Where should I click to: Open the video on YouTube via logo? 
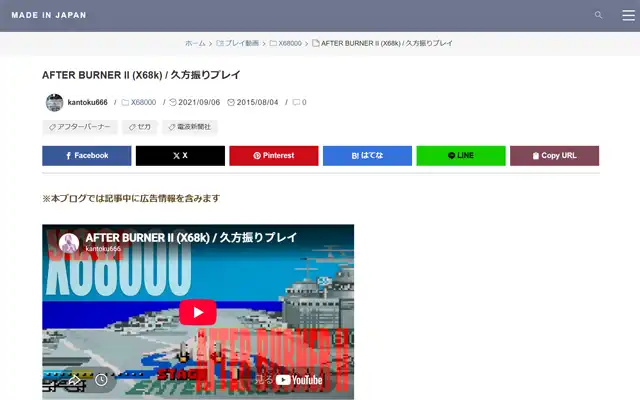click(x=299, y=380)
